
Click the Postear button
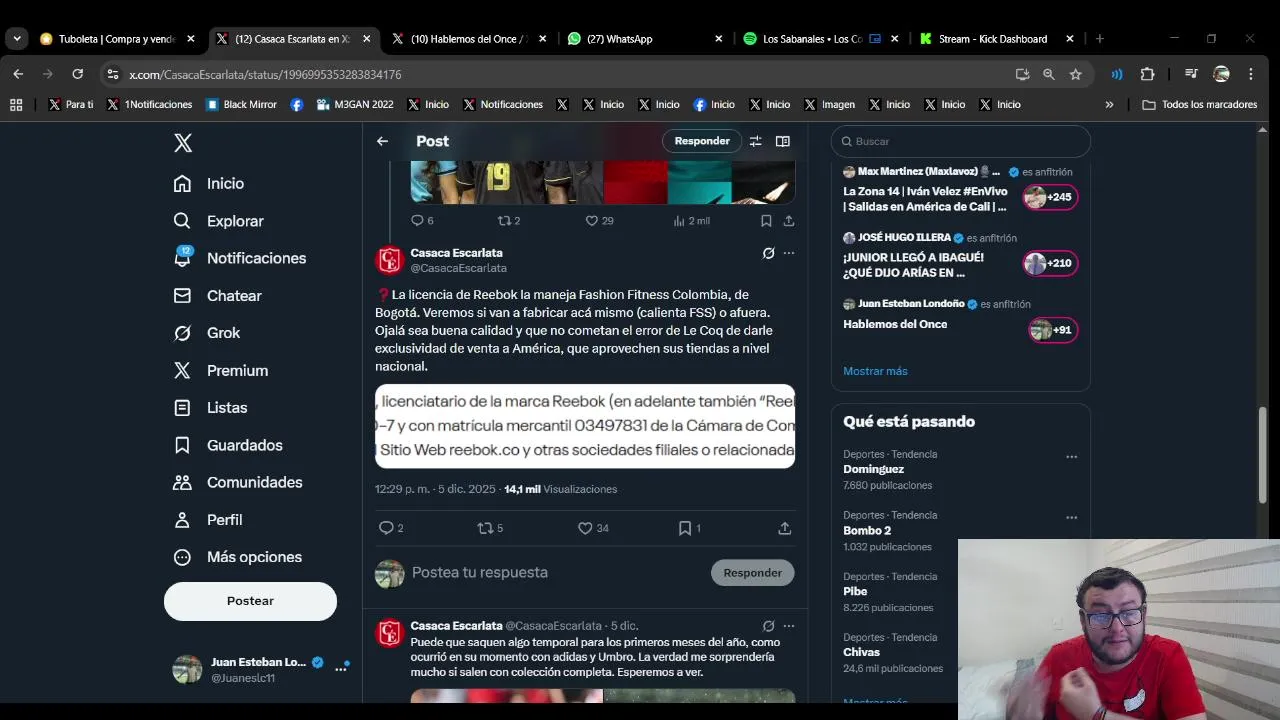tap(250, 601)
